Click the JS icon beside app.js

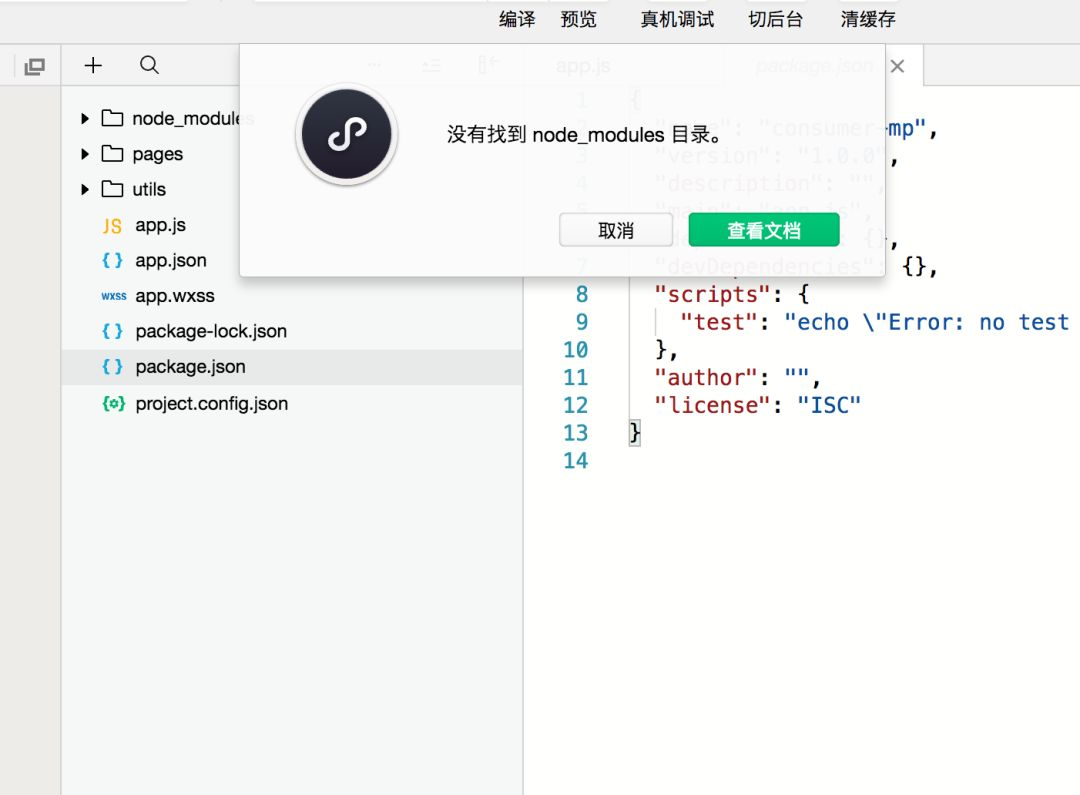pos(112,226)
